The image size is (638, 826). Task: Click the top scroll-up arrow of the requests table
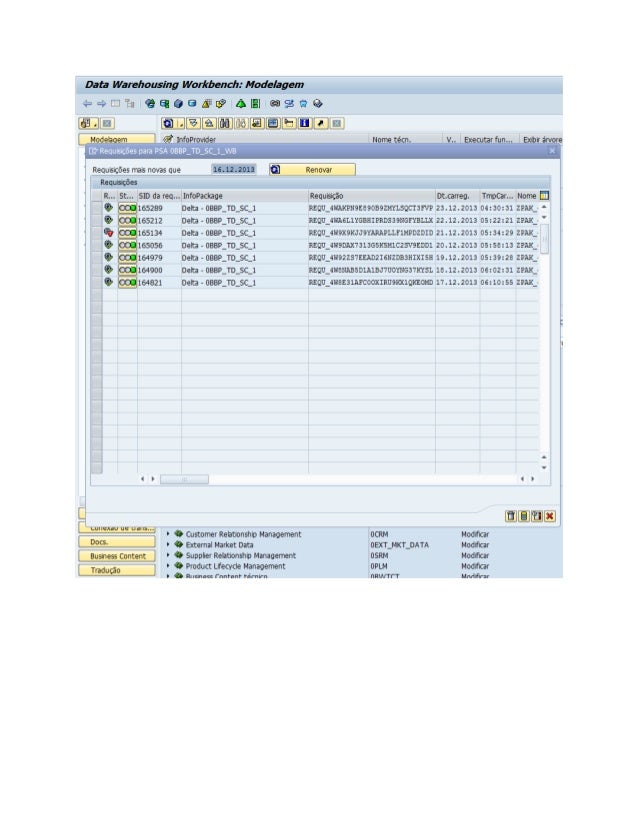[544, 206]
